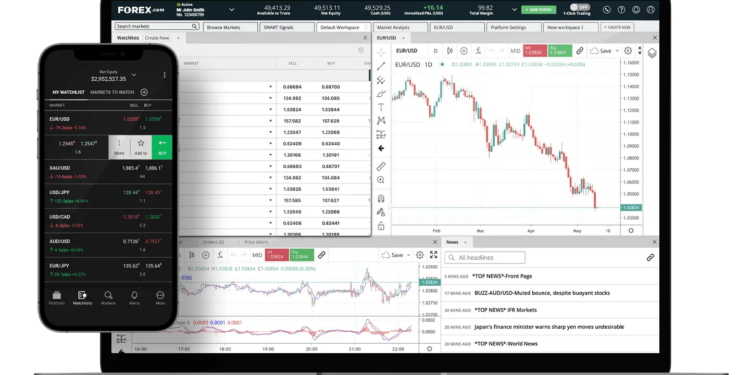Open the Market Analysis tab
Viewport: 750px width, 375px height.
pyautogui.click(x=400, y=27)
